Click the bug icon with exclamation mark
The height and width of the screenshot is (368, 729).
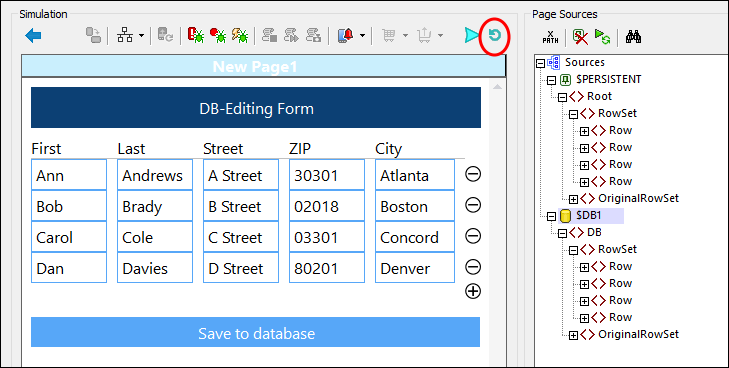click(x=196, y=35)
